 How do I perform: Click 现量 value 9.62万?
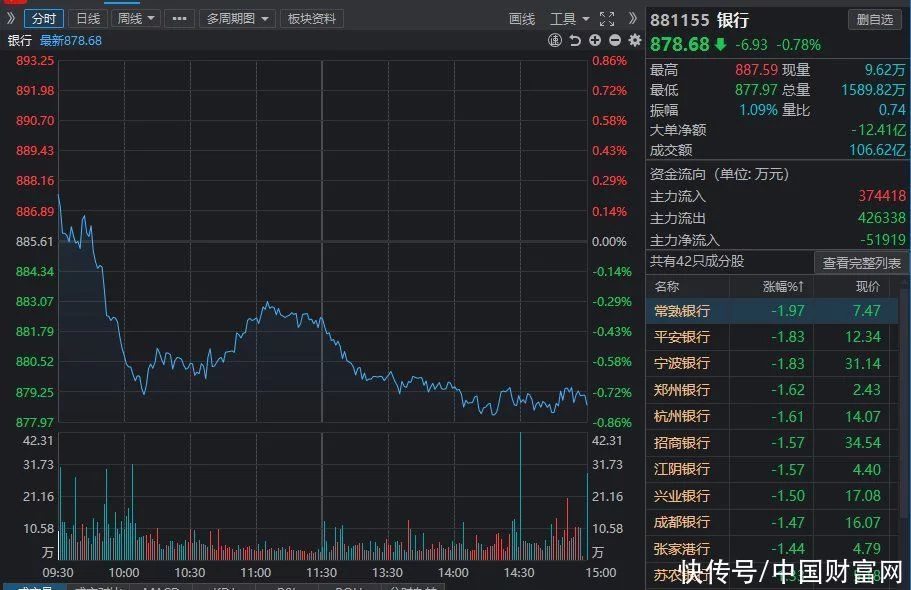tap(885, 70)
